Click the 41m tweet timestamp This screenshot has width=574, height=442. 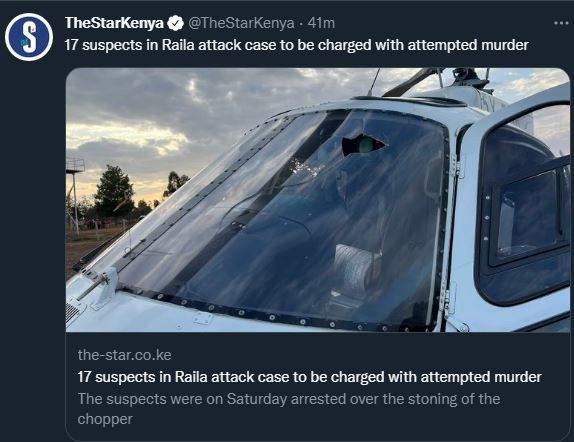pos(321,23)
